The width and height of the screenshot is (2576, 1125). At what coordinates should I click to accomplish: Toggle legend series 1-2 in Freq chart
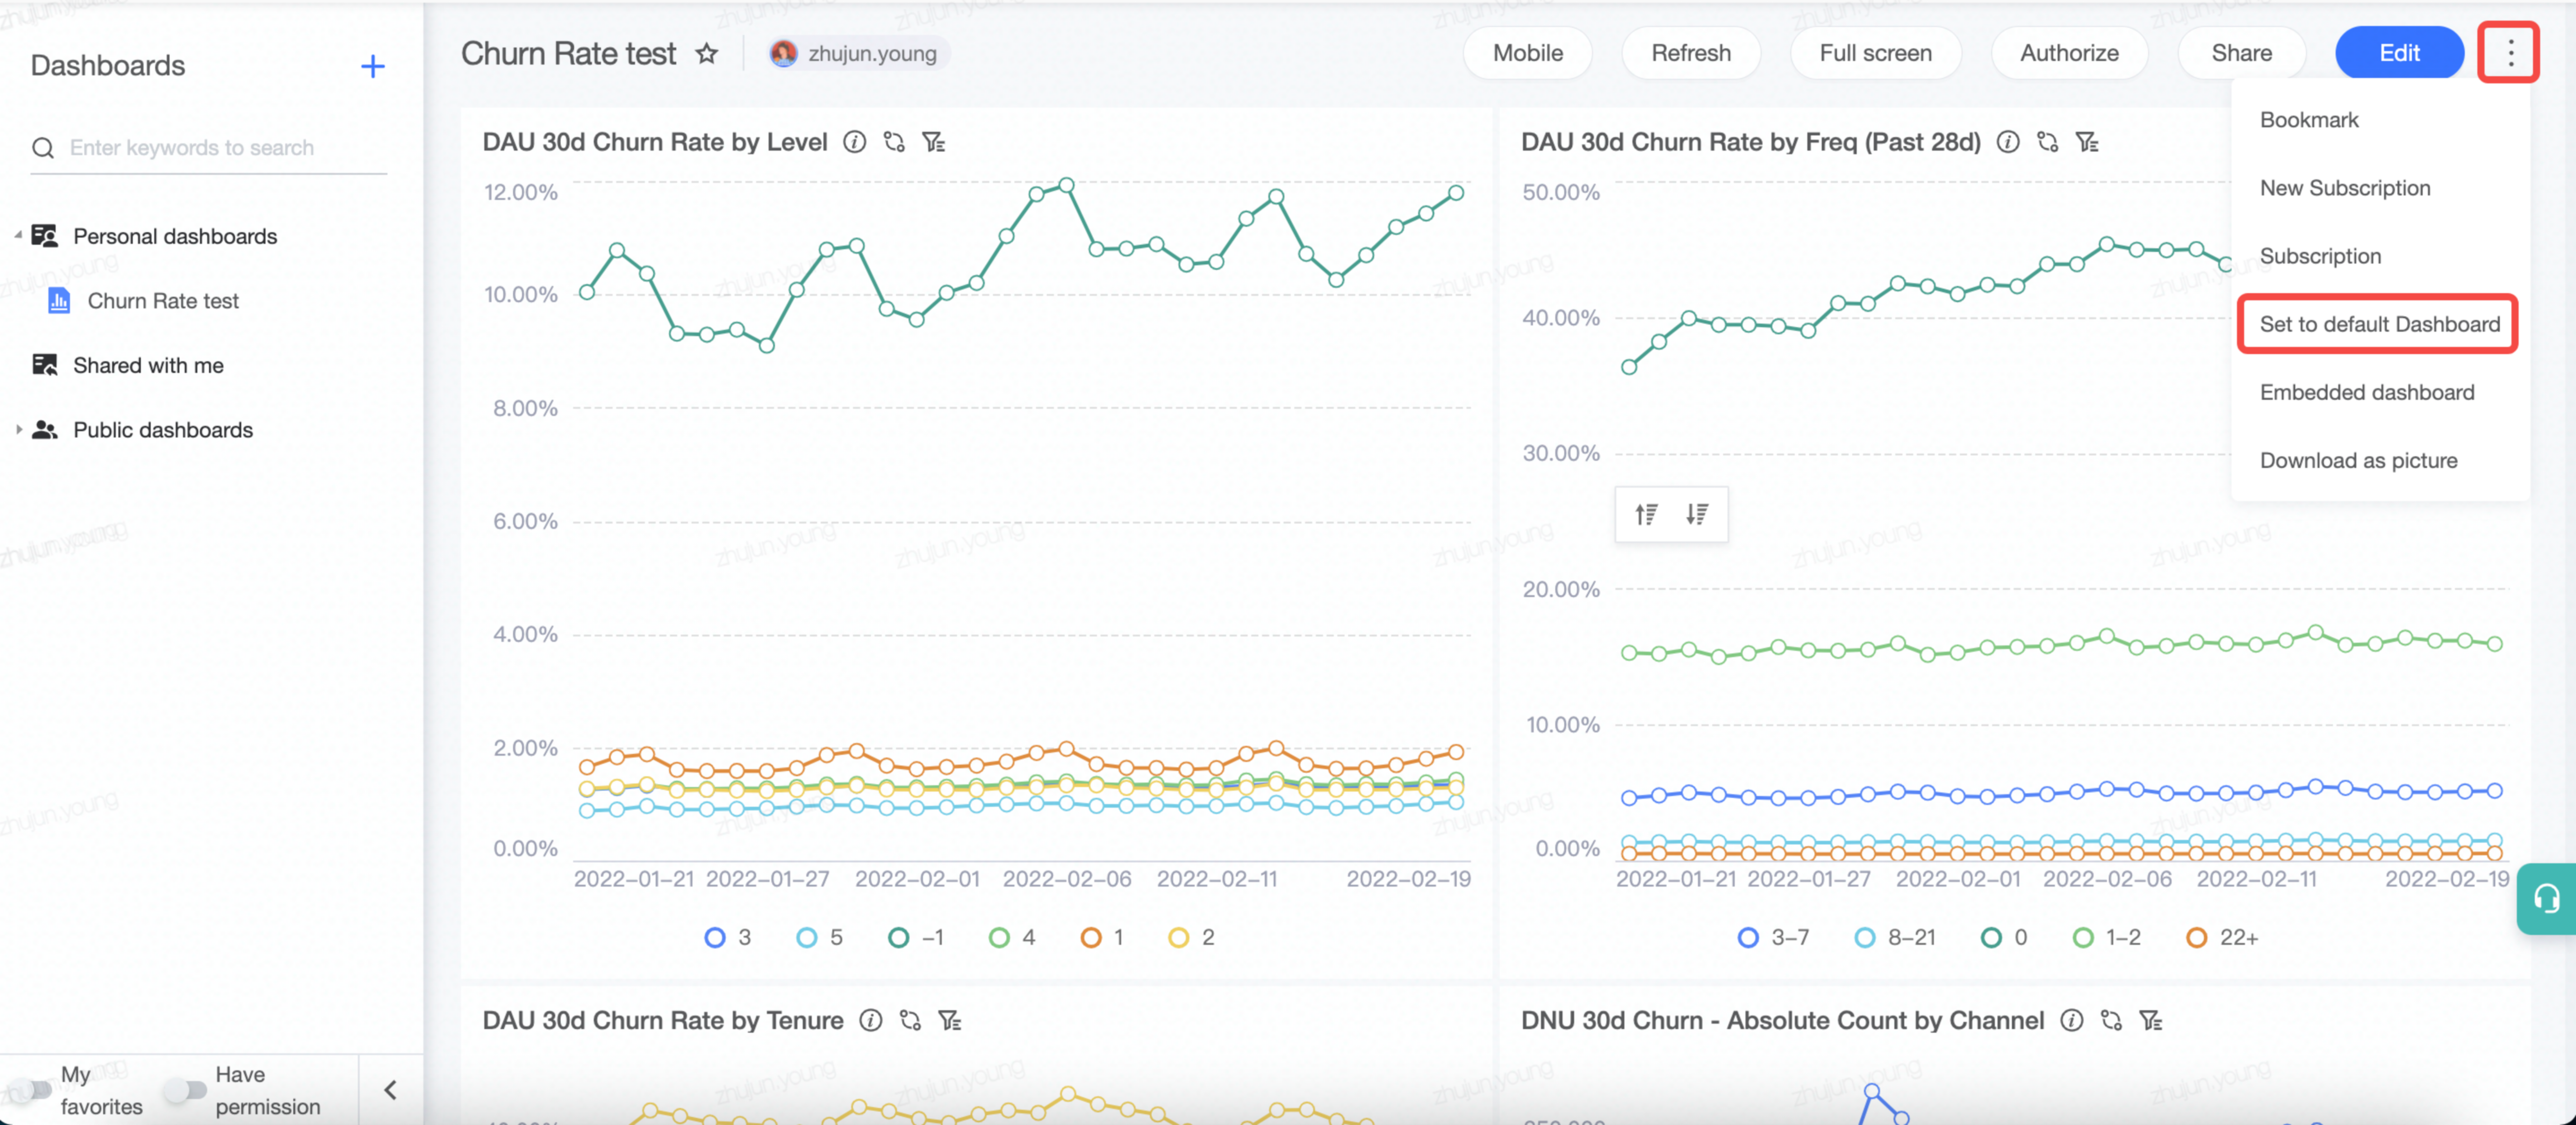[x=2107, y=937]
